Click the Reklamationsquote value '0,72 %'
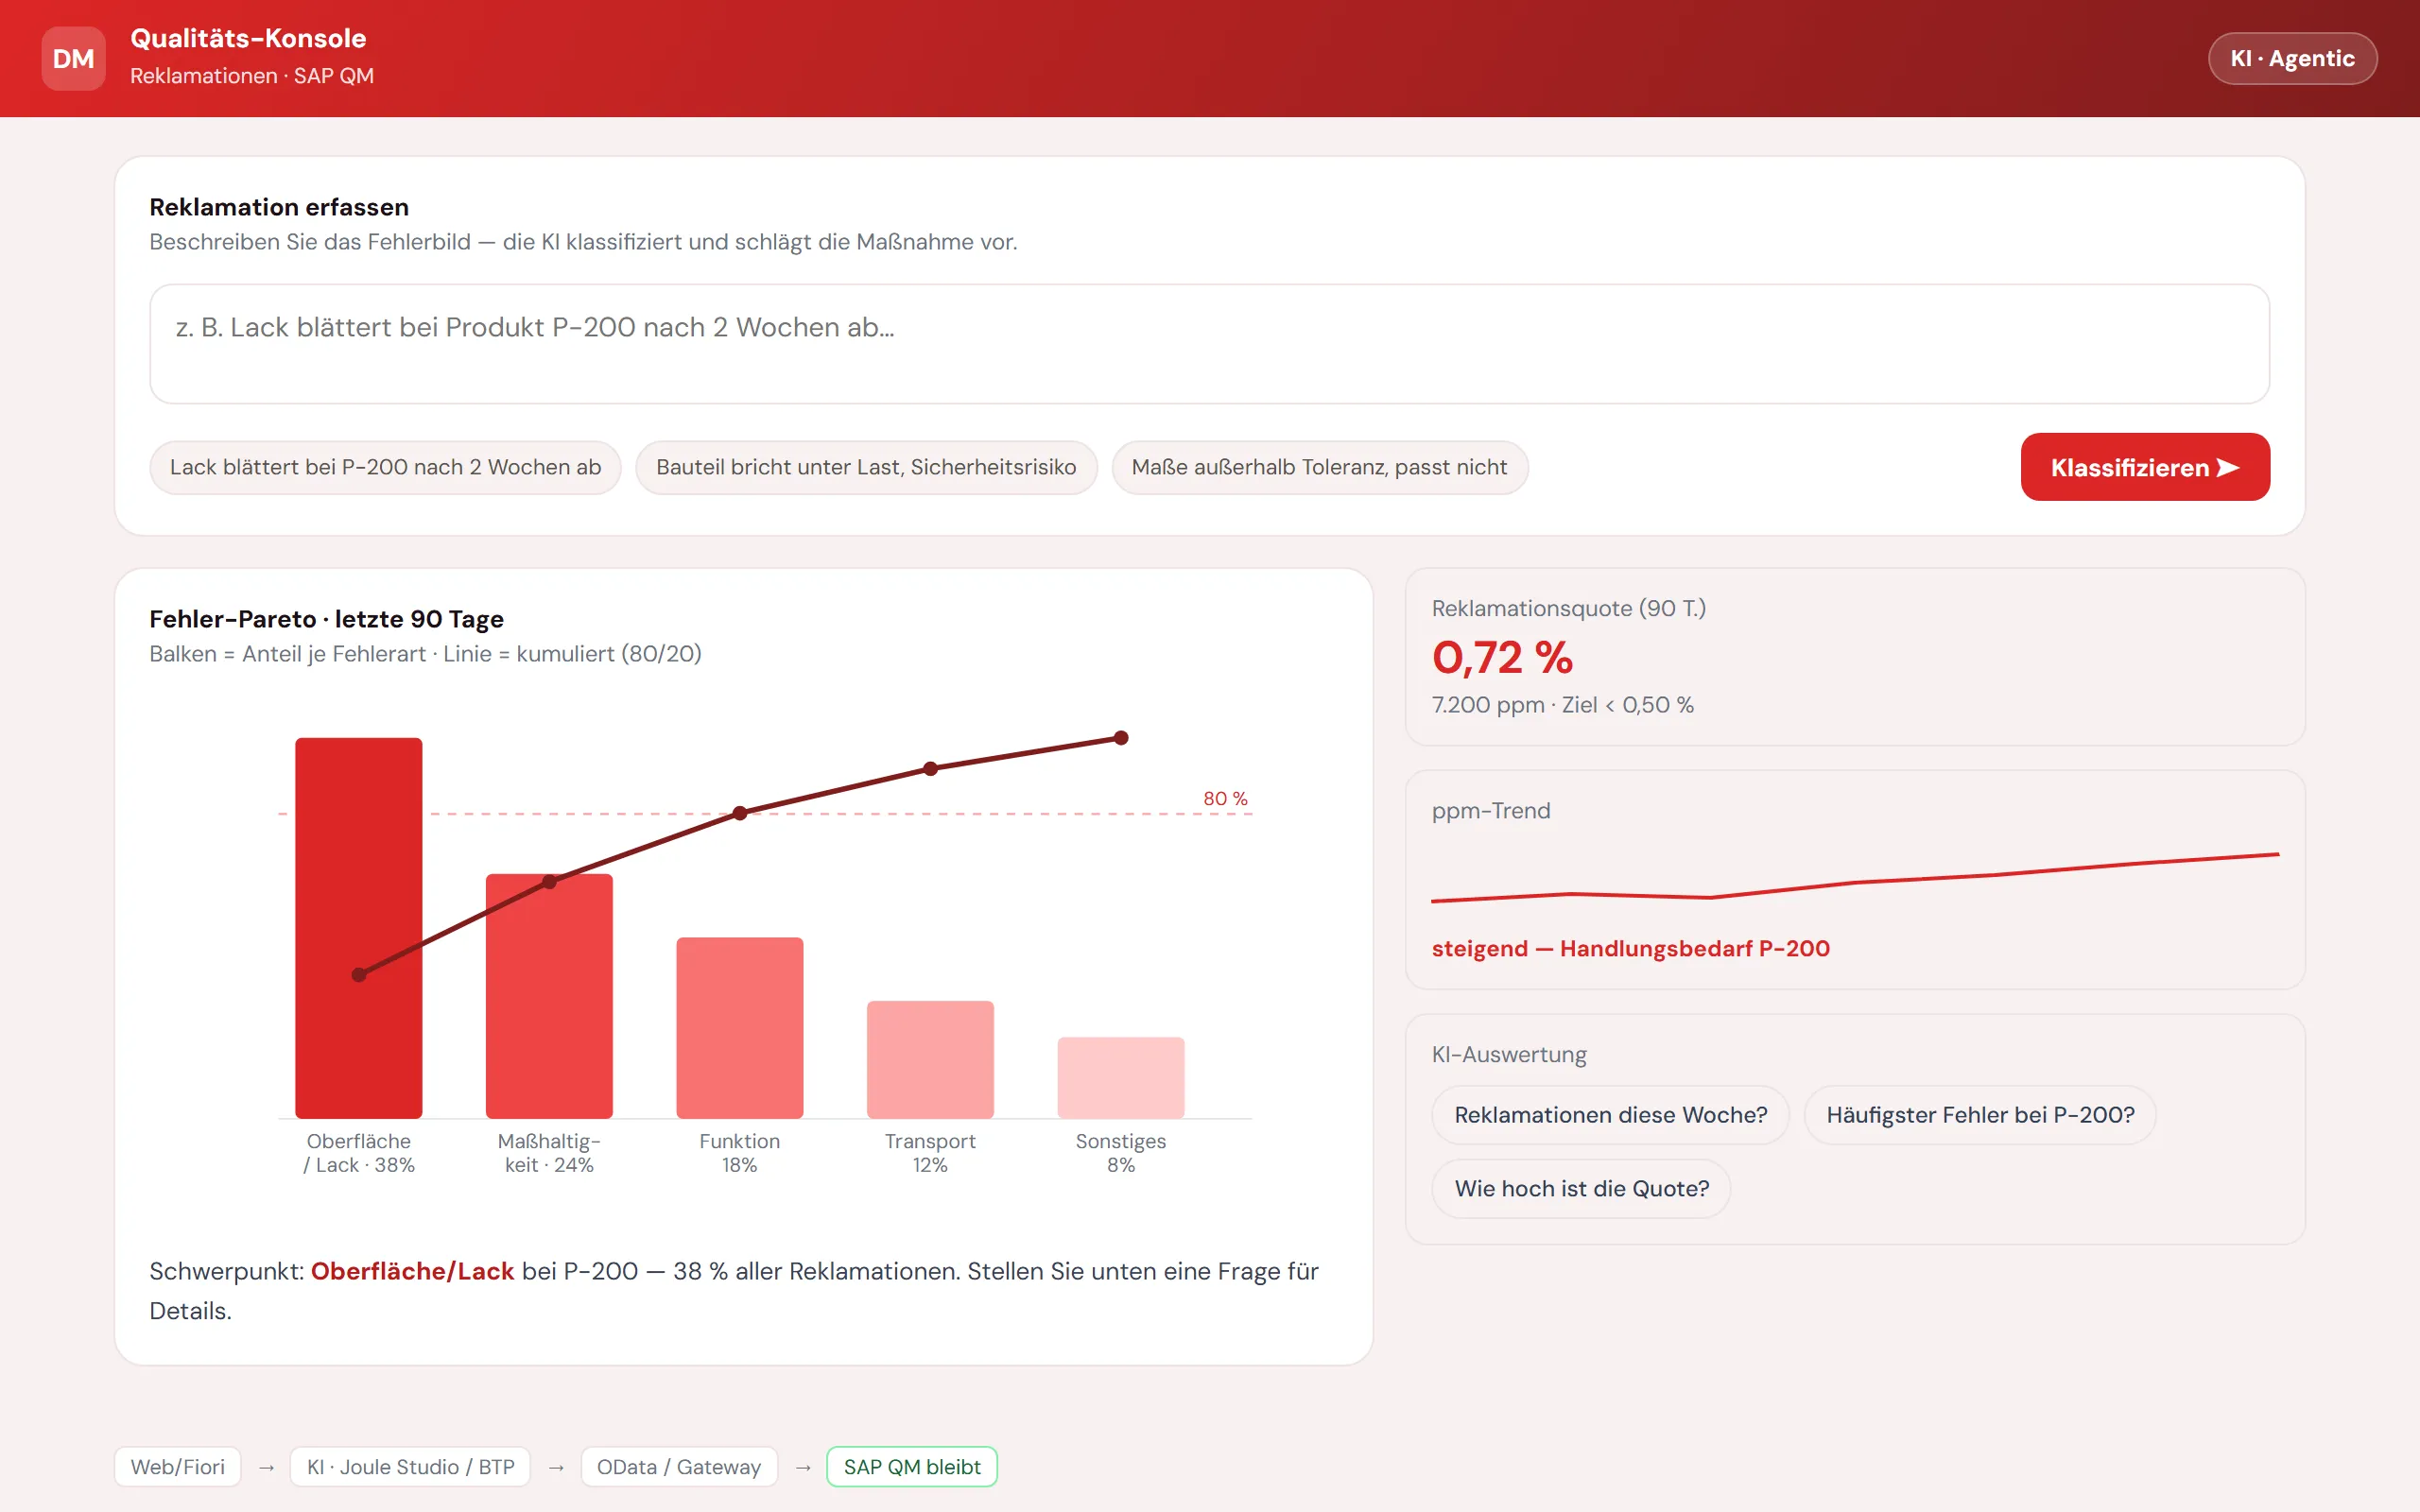Viewport: 2420px width, 1512px height. (1502, 657)
